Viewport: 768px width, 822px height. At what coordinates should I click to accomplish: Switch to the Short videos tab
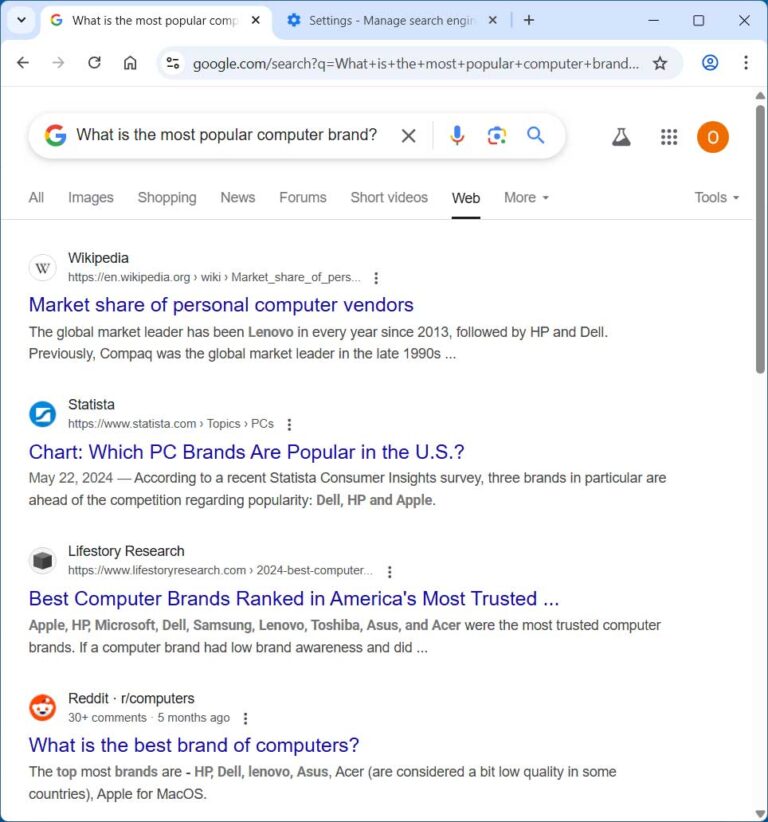tap(389, 198)
